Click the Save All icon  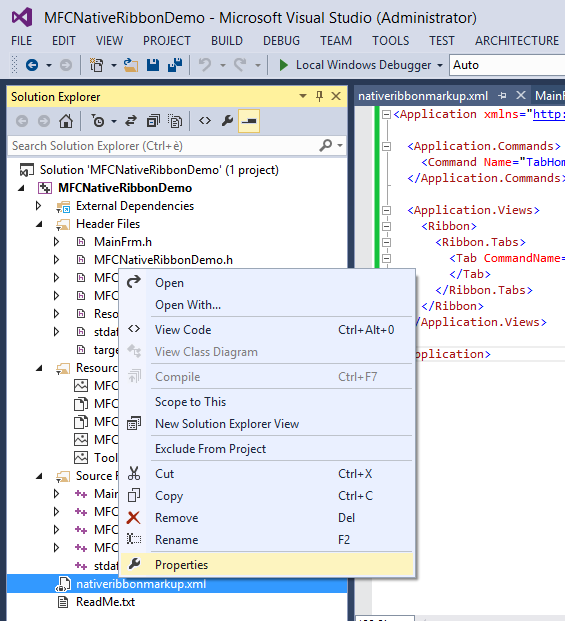tap(175, 65)
